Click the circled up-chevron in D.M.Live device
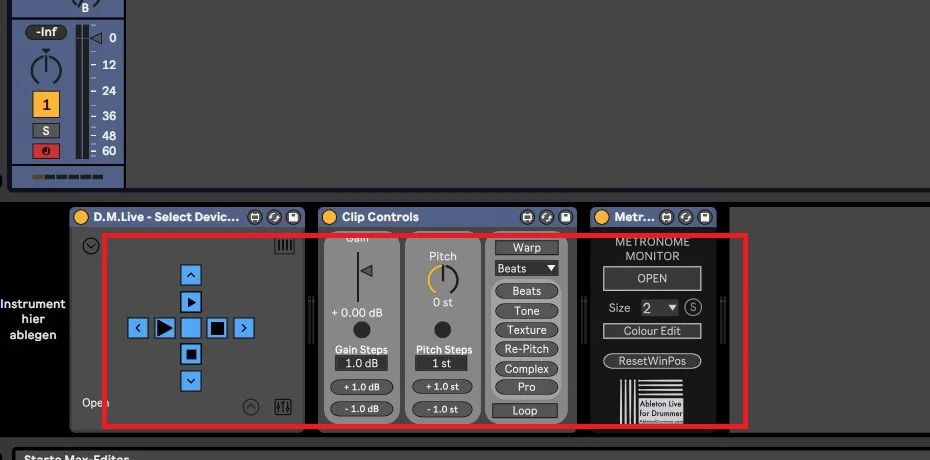930x460 pixels. [x=251, y=407]
